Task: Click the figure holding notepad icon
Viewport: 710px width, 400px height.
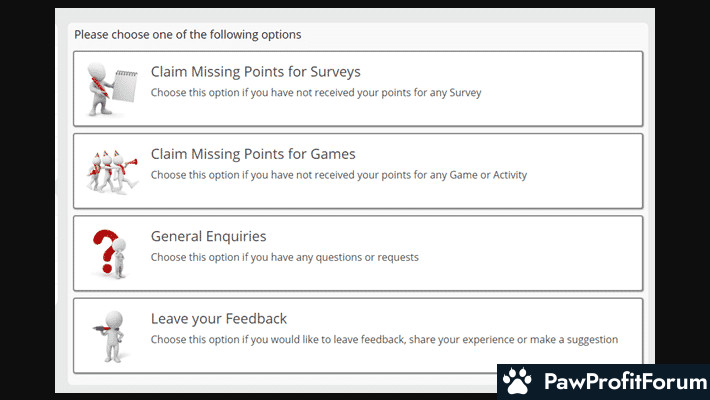Action: [112, 89]
